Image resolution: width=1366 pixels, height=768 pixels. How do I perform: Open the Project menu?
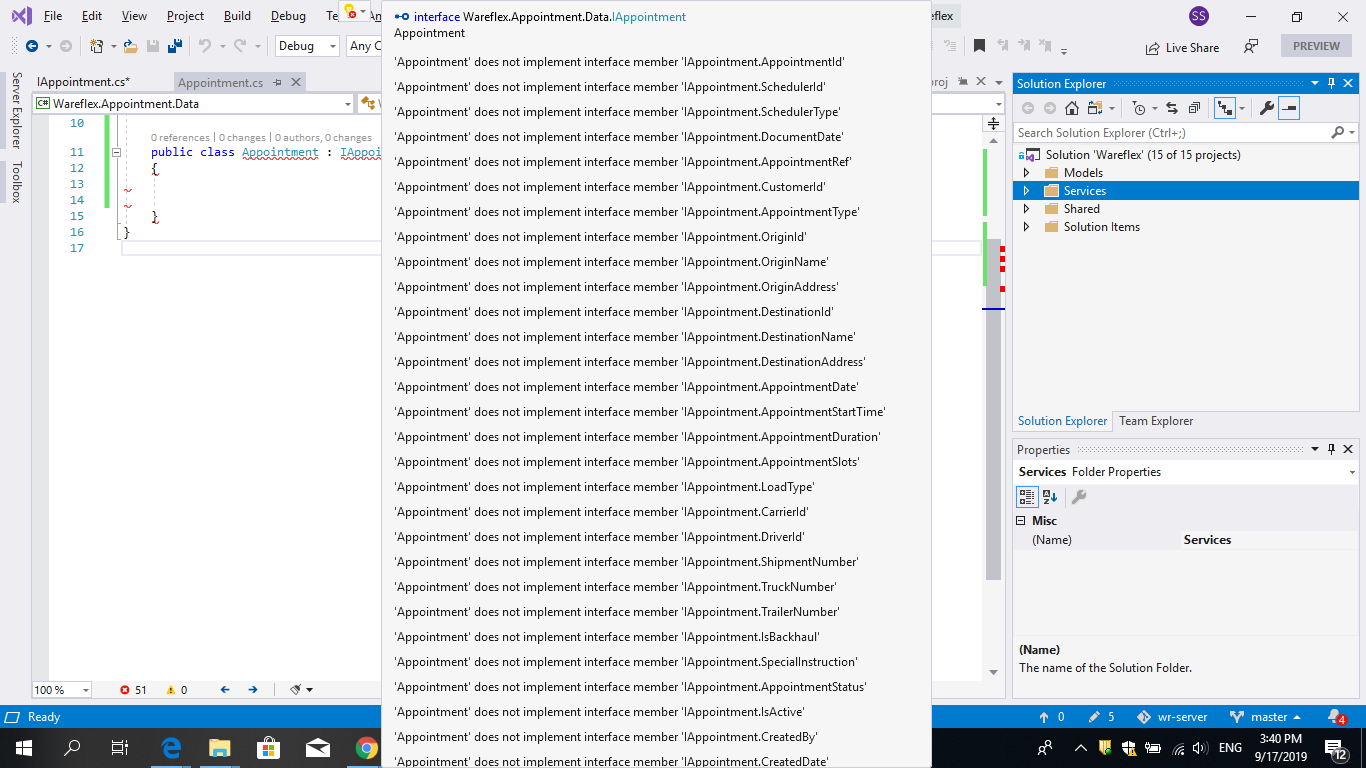(184, 15)
